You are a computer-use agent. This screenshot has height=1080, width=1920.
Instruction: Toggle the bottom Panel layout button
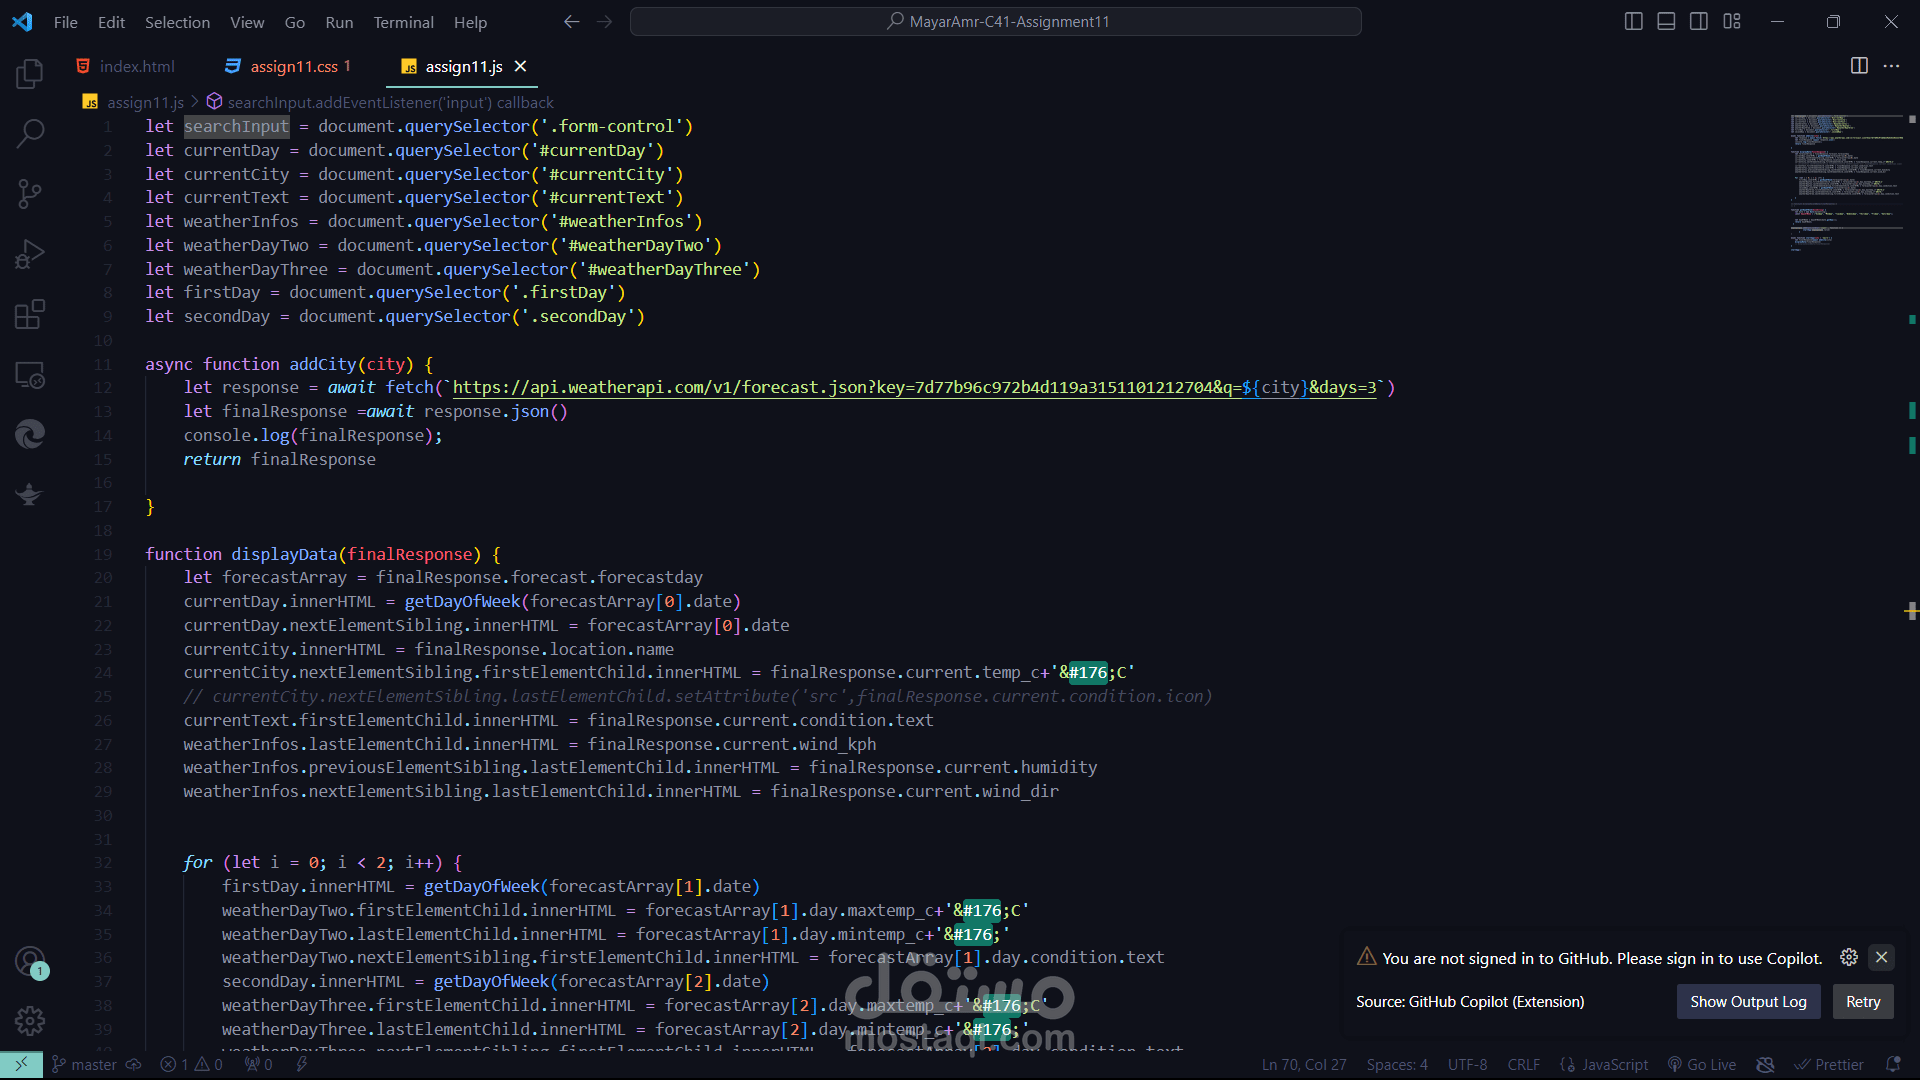click(1666, 21)
